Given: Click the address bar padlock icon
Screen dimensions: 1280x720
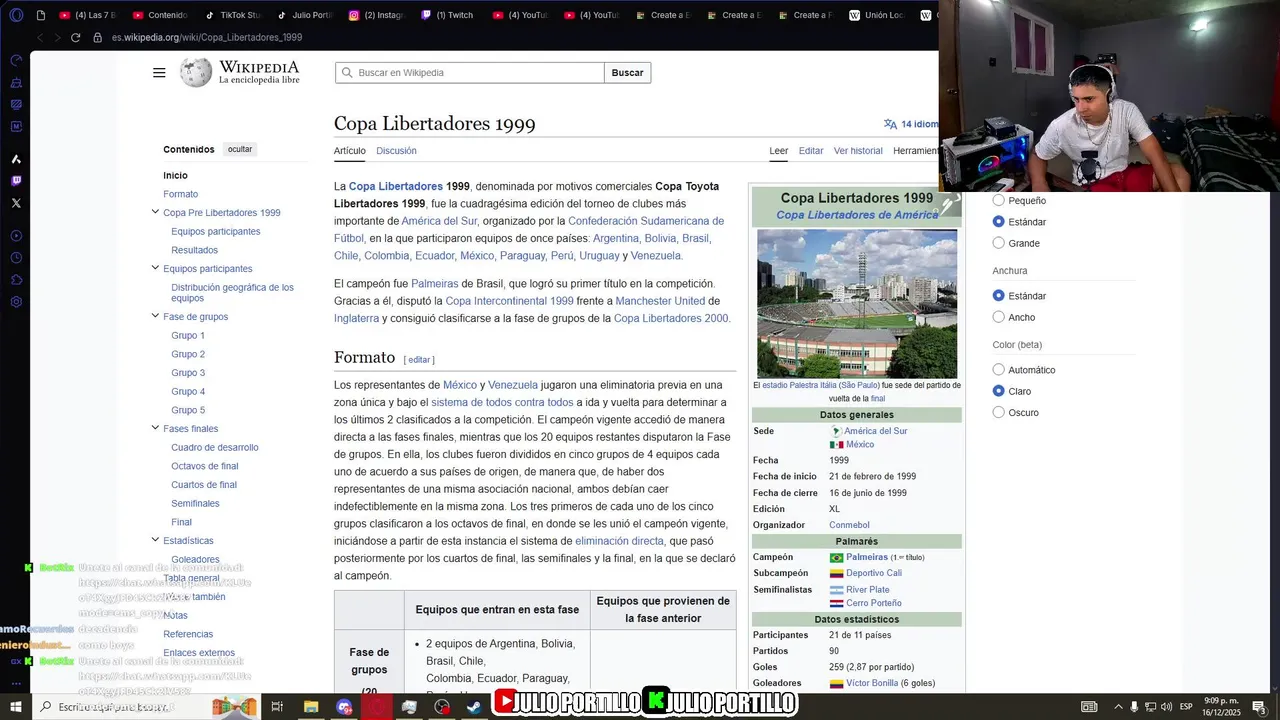Looking at the screenshot, I should 98,37.
